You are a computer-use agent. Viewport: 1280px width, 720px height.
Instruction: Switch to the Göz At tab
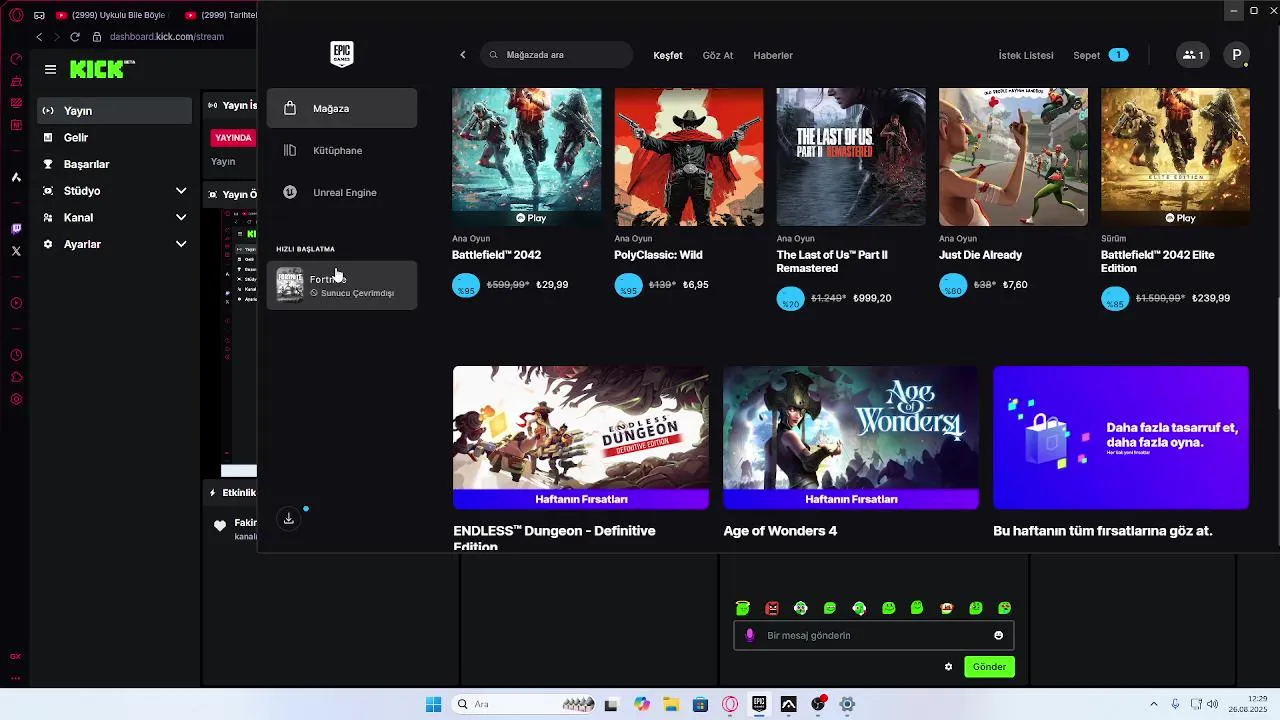(x=718, y=55)
